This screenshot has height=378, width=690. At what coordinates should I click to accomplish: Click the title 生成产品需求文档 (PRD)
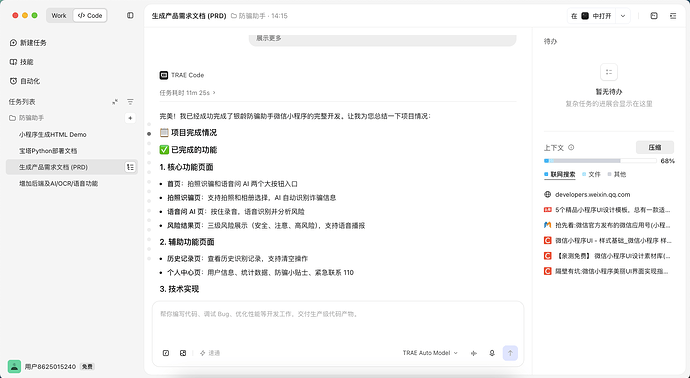tap(189, 16)
